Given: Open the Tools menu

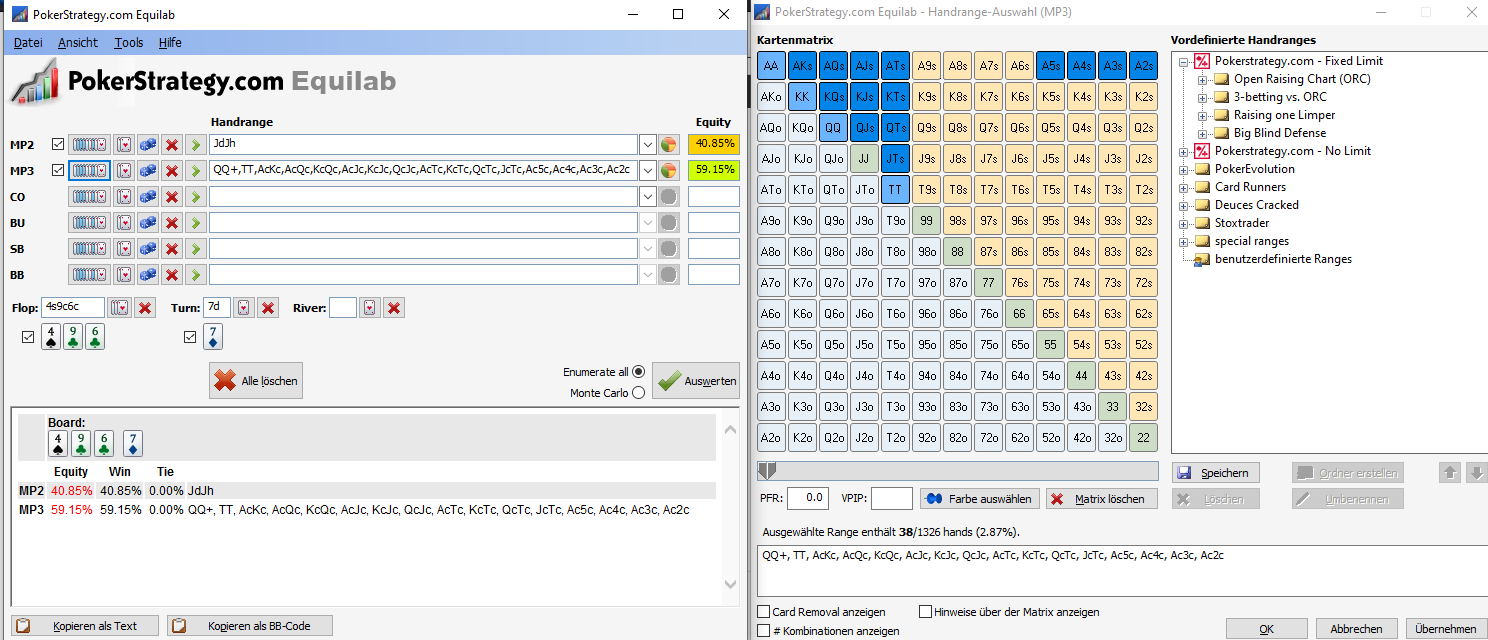Looking at the screenshot, I should pyautogui.click(x=129, y=43).
